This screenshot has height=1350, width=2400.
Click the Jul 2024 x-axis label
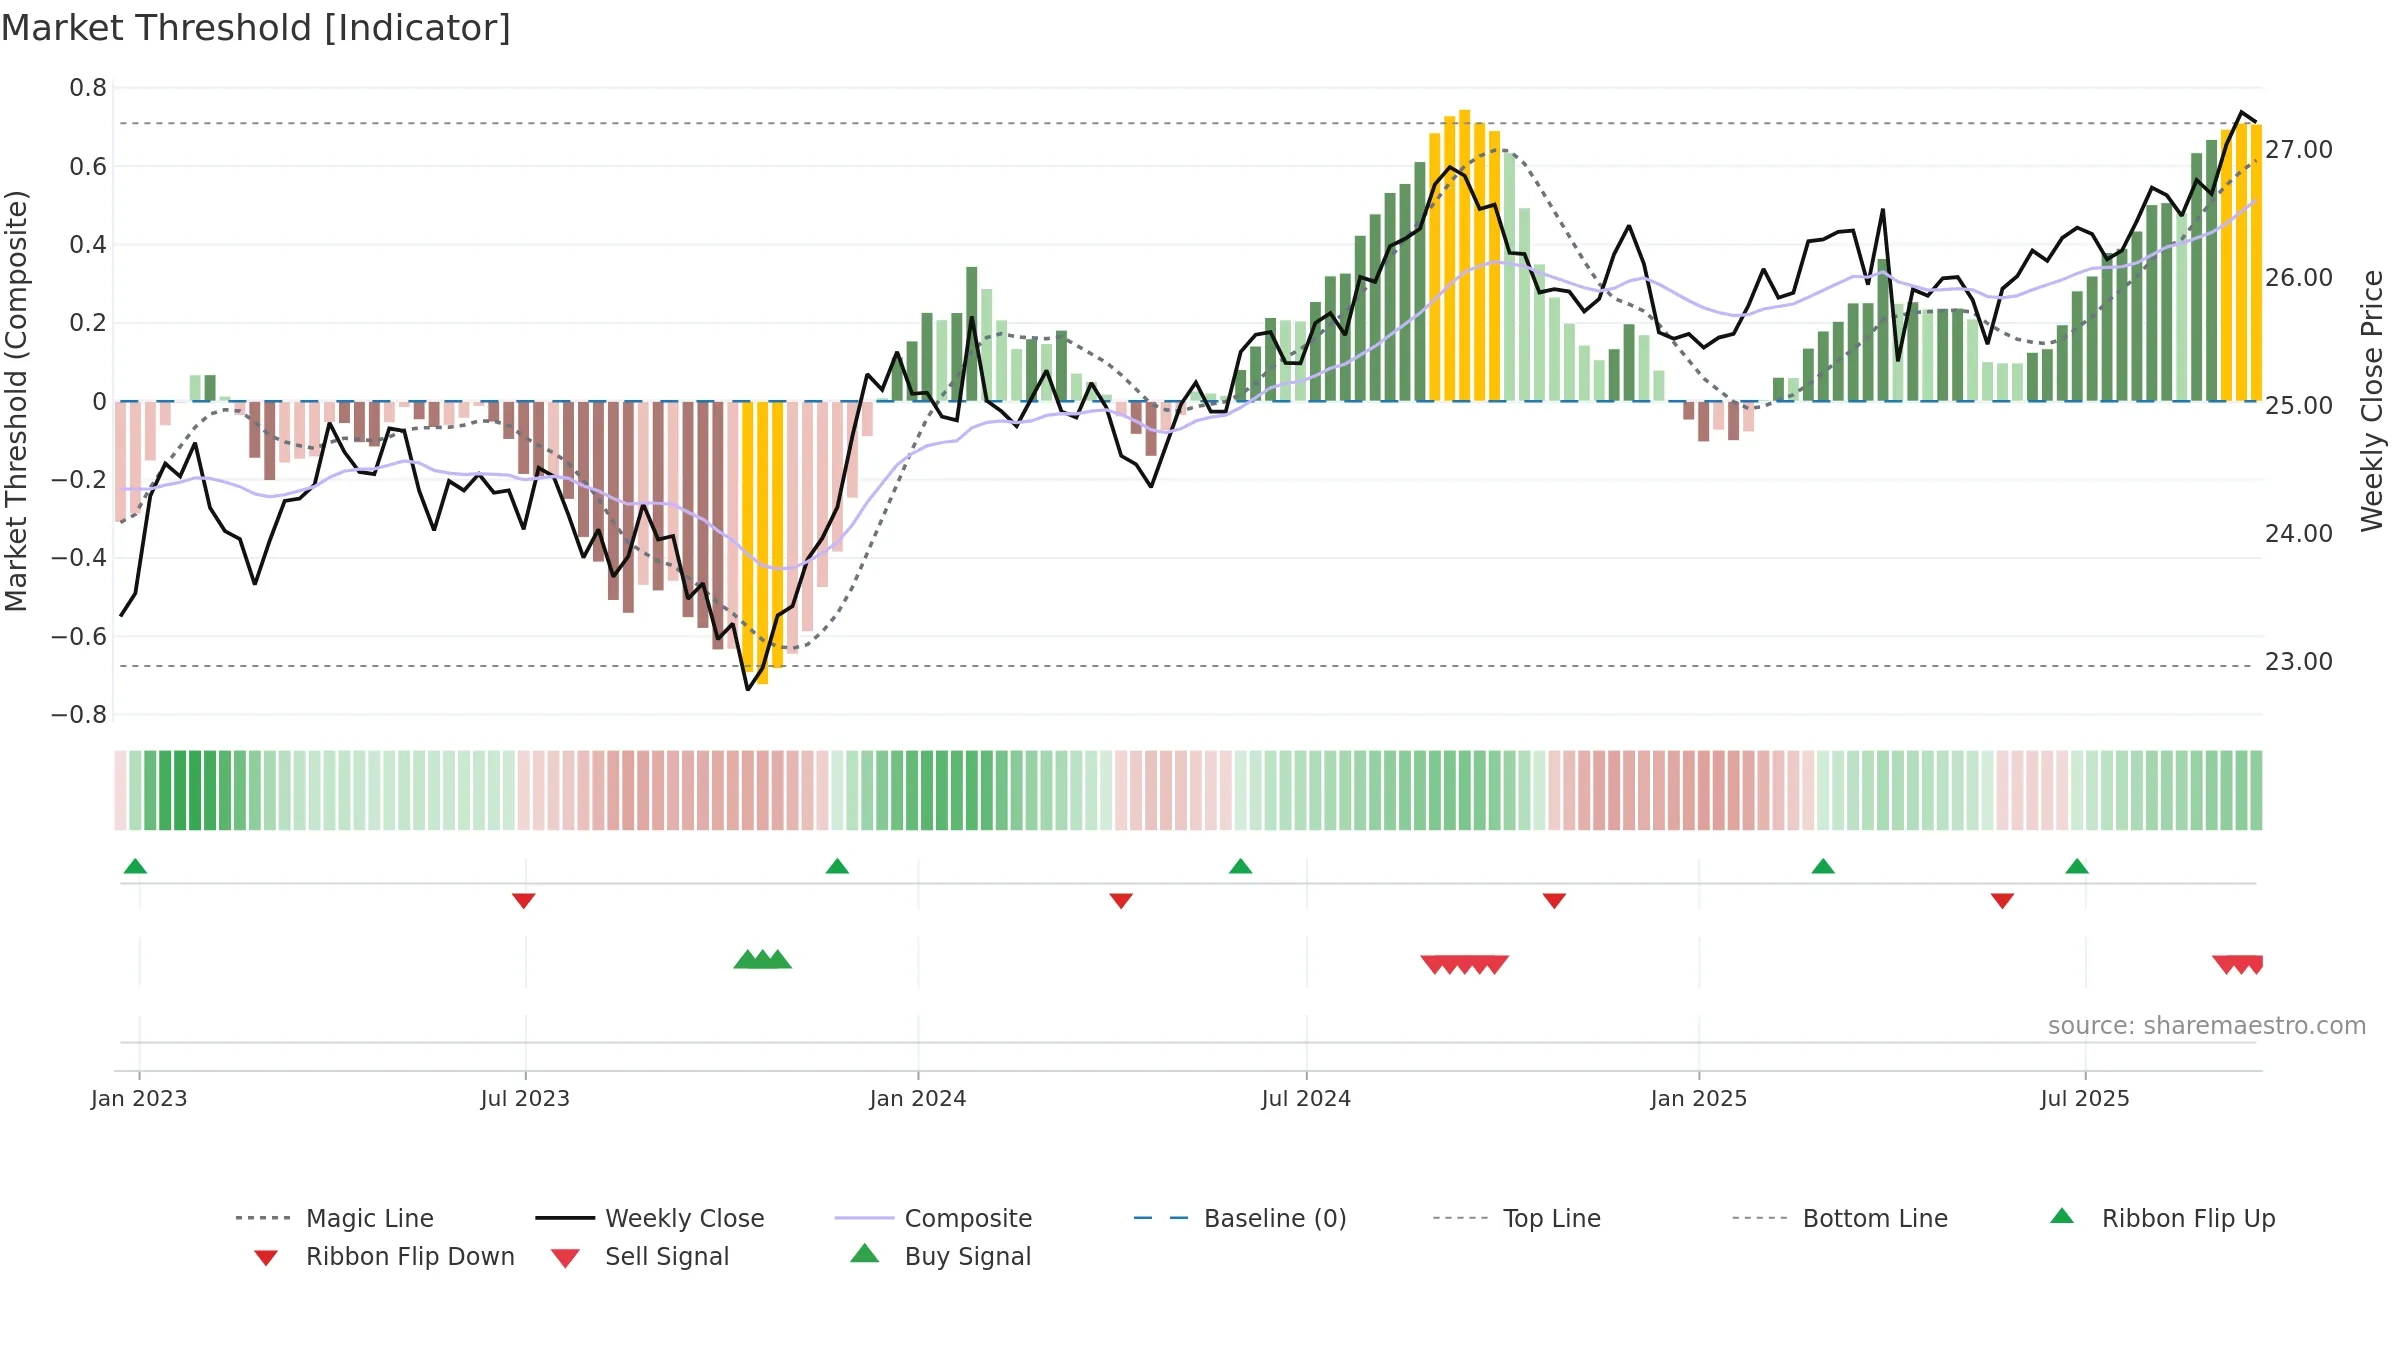1306,1098
